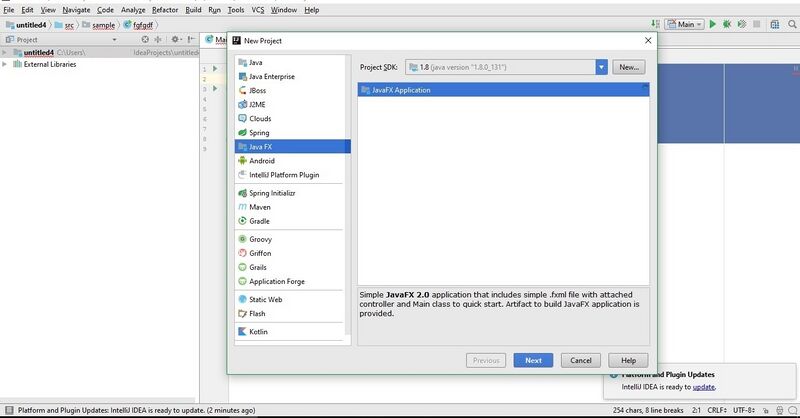
Task: Select Clouds project type
Action: click(292, 118)
